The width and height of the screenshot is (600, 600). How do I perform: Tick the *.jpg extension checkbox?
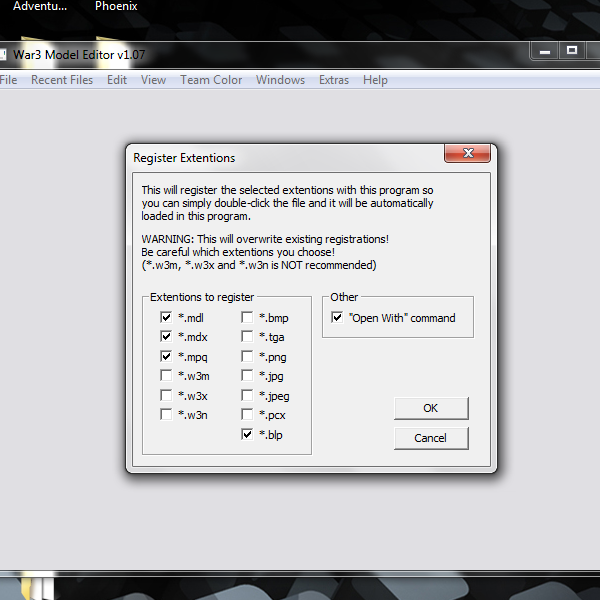pos(247,375)
